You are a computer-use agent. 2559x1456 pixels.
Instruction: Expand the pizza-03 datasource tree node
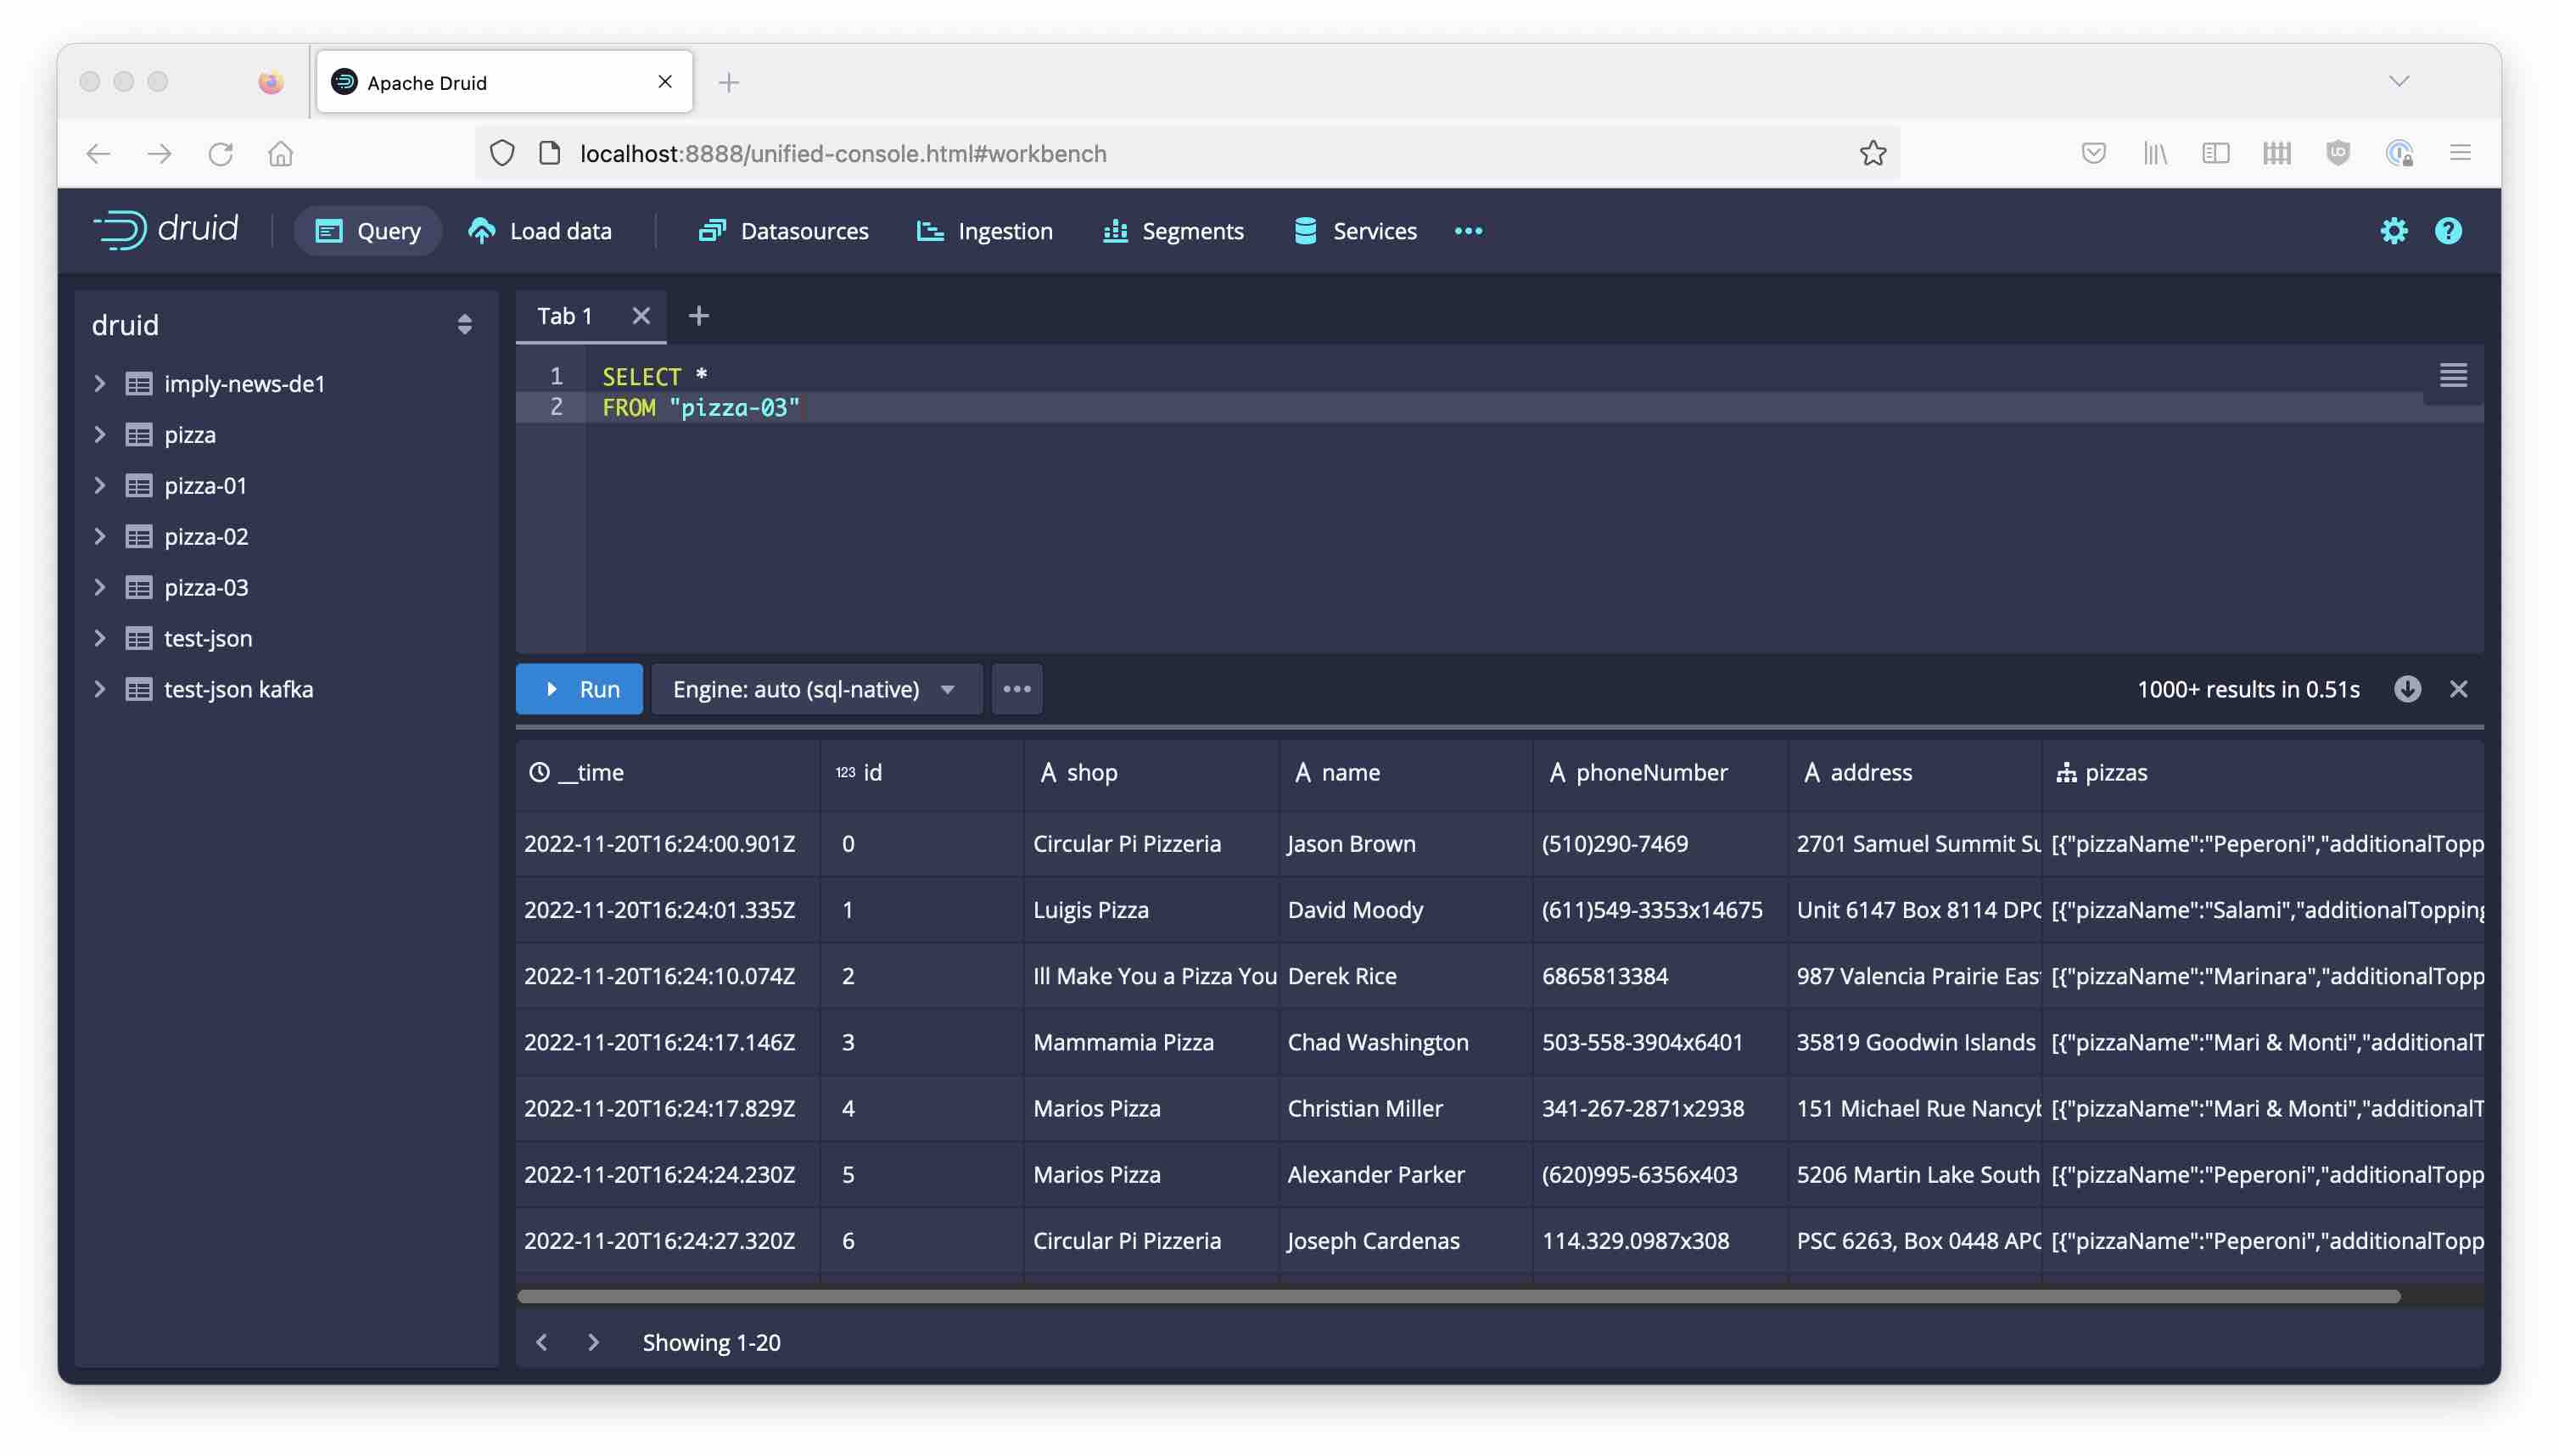click(x=99, y=587)
